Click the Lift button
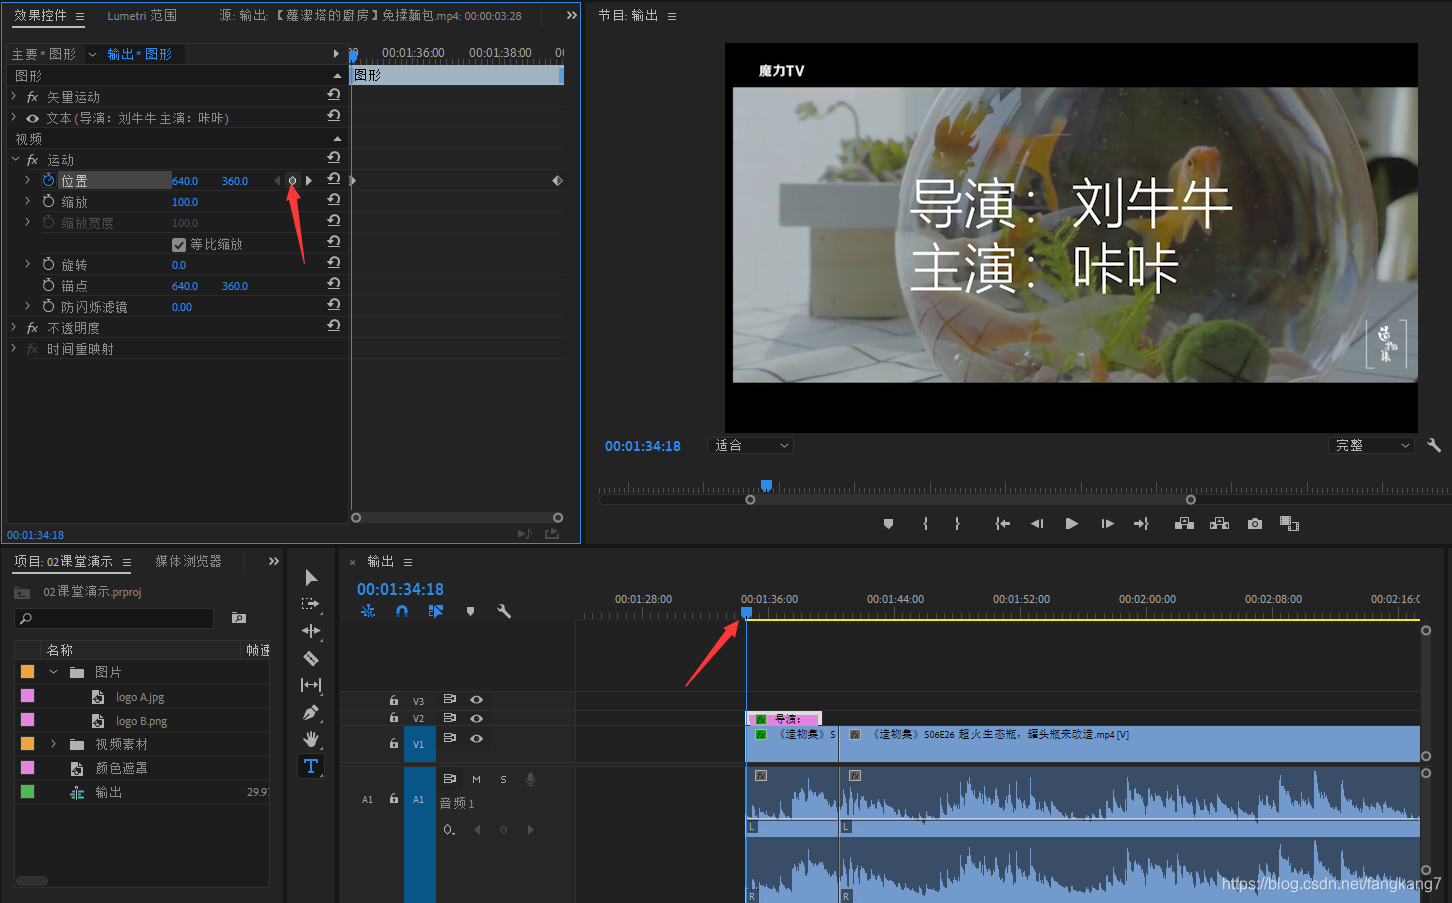The image size is (1452, 903). 1184,523
